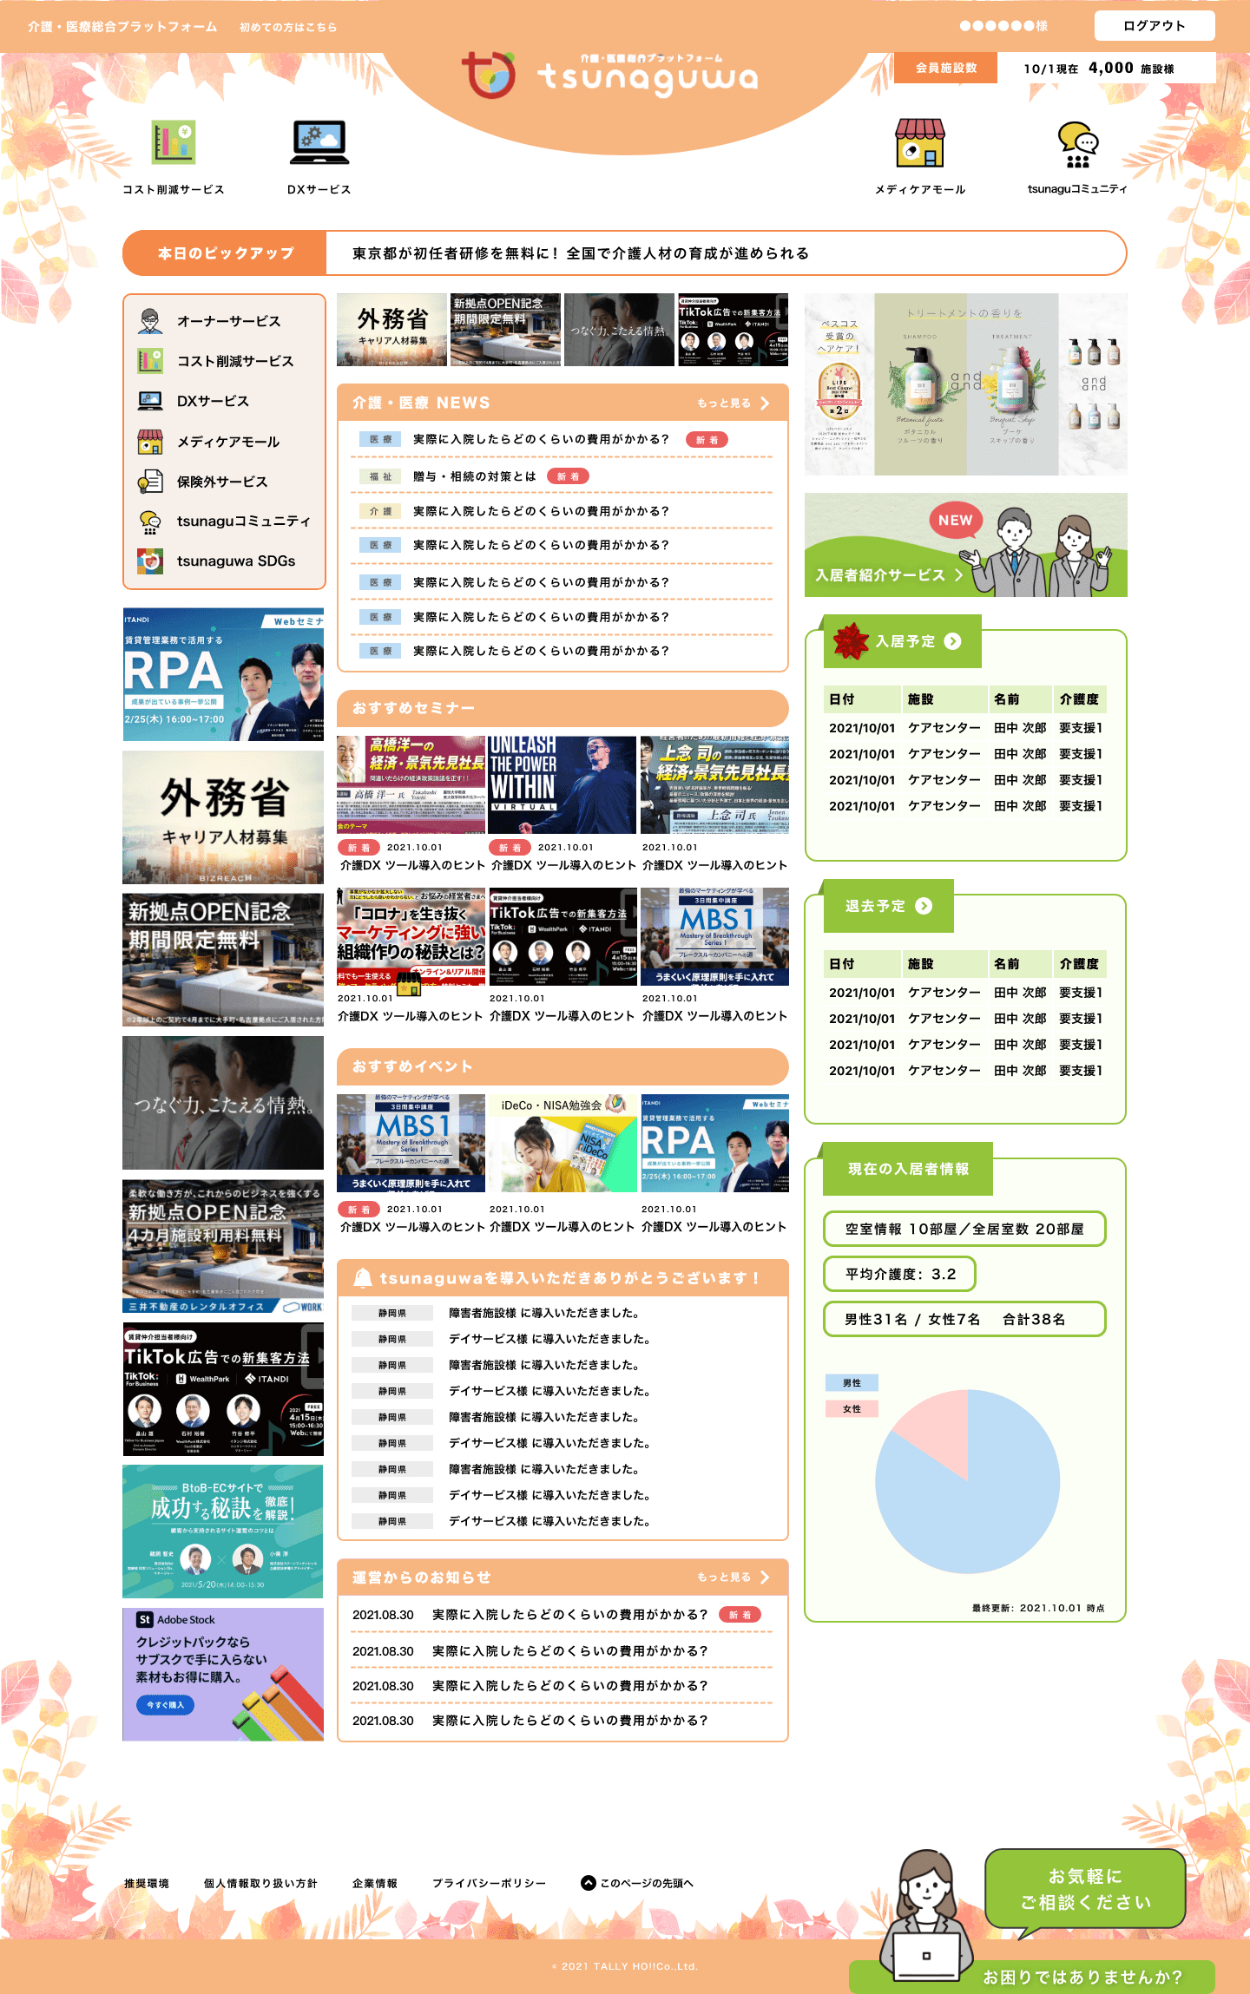The image size is (1250, 1994).
Task: Click the 介護 tagged news row
Action: [563, 511]
